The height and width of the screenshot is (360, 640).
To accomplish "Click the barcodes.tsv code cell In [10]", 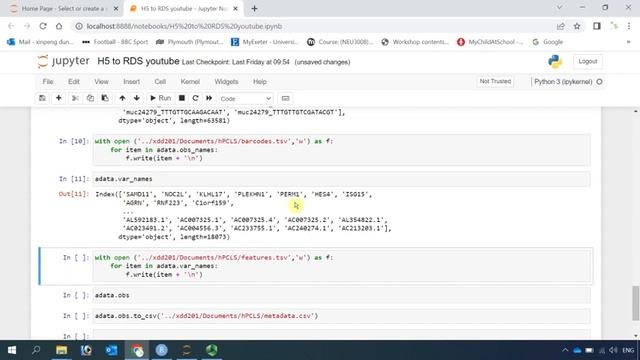I will [x=341, y=150].
